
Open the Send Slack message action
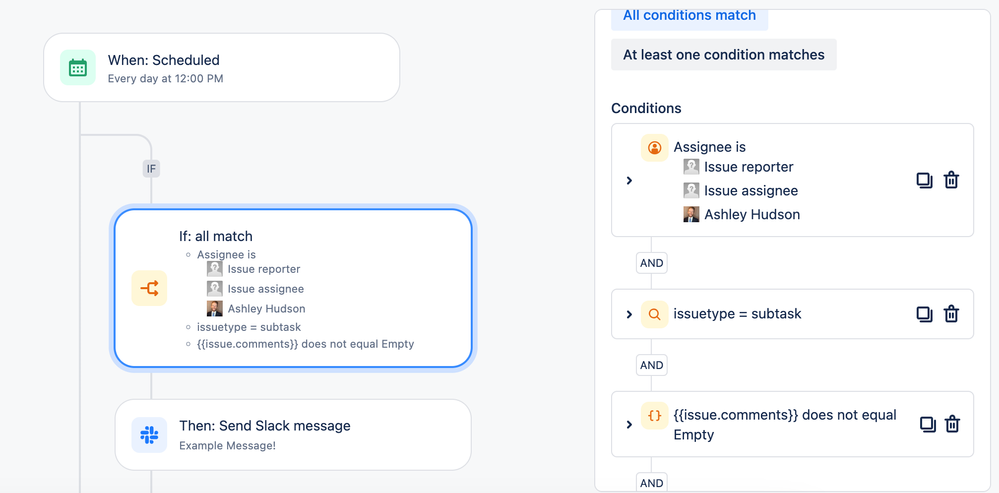[293, 435]
